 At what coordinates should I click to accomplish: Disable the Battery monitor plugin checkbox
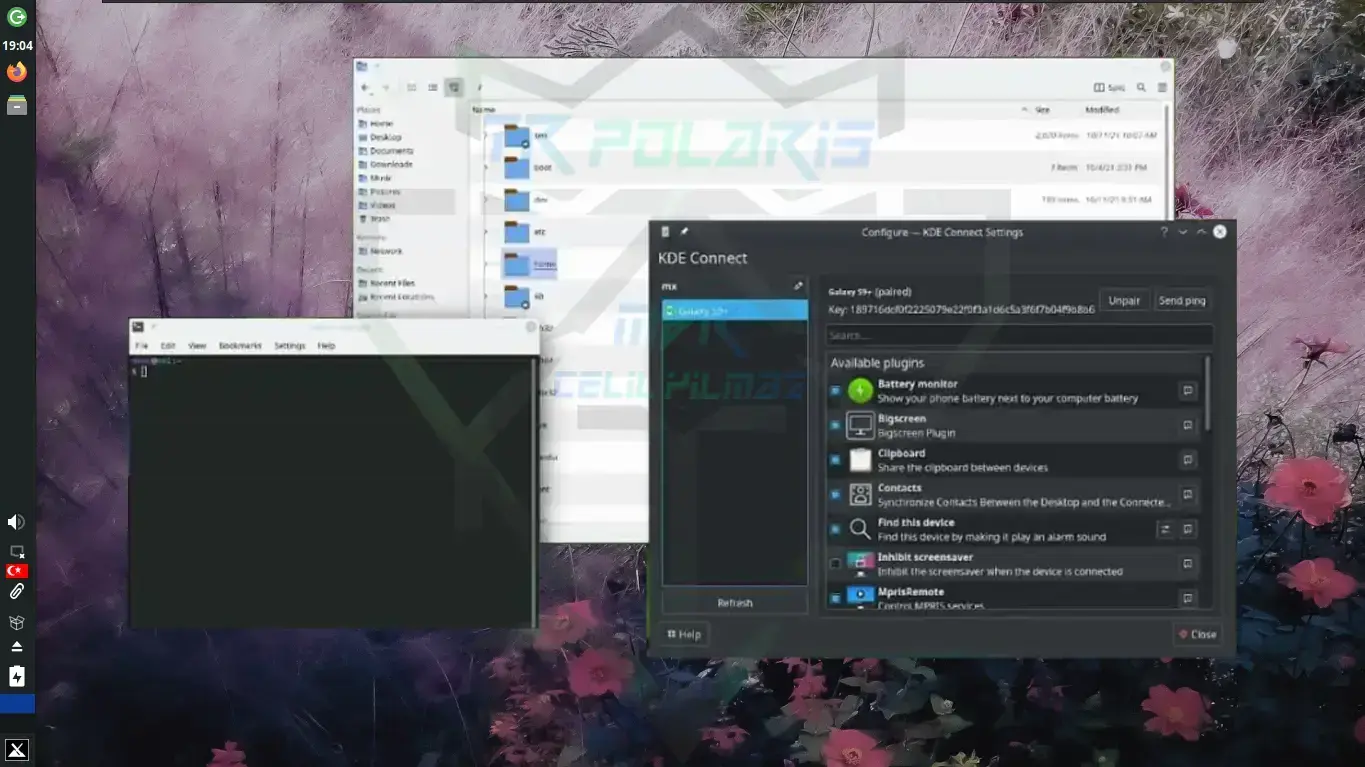click(835, 391)
